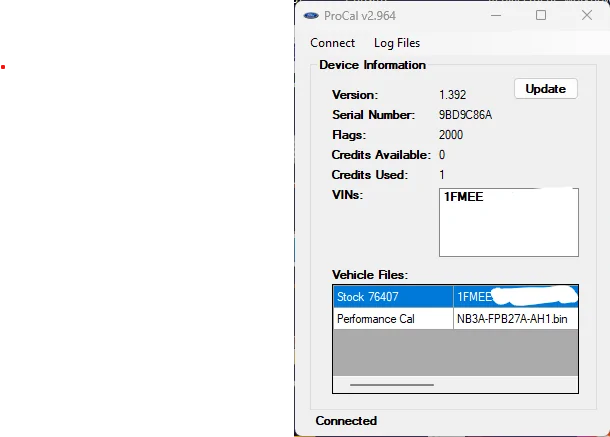Click the 1FMEE entry in VINs list
Viewport: 610px width, 437px height.
pyautogui.click(x=463, y=197)
